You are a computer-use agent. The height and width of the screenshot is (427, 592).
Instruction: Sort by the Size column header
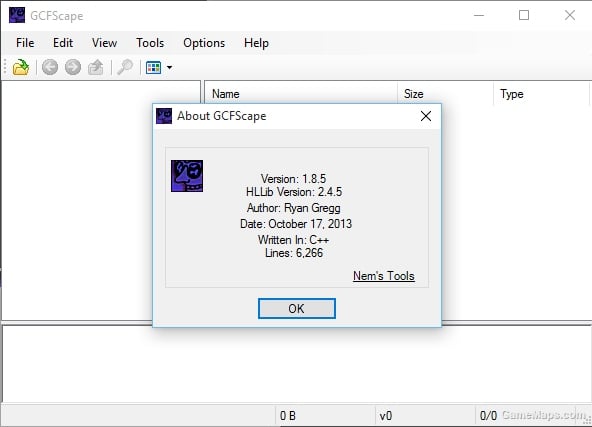[x=445, y=93]
